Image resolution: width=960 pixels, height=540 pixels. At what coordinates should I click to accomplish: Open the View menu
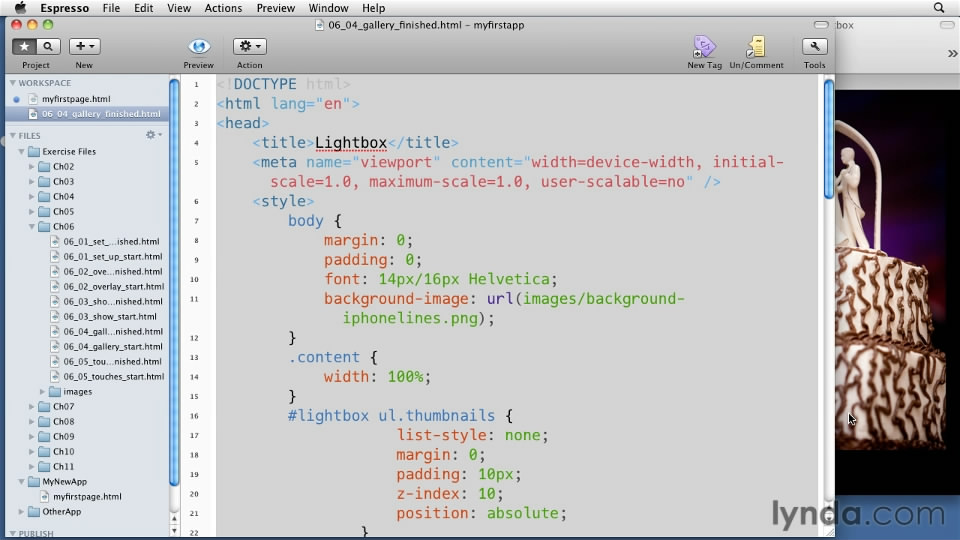(179, 8)
